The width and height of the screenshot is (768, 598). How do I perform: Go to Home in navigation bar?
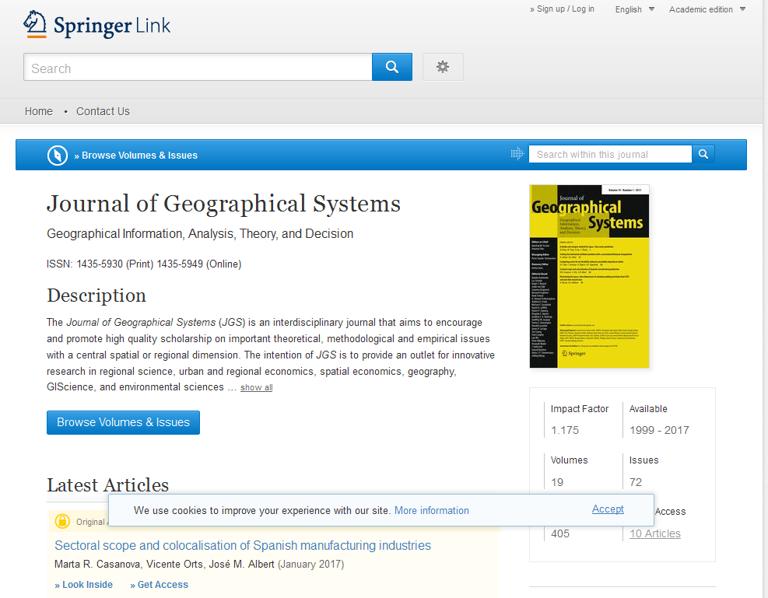tap(38, 111)
